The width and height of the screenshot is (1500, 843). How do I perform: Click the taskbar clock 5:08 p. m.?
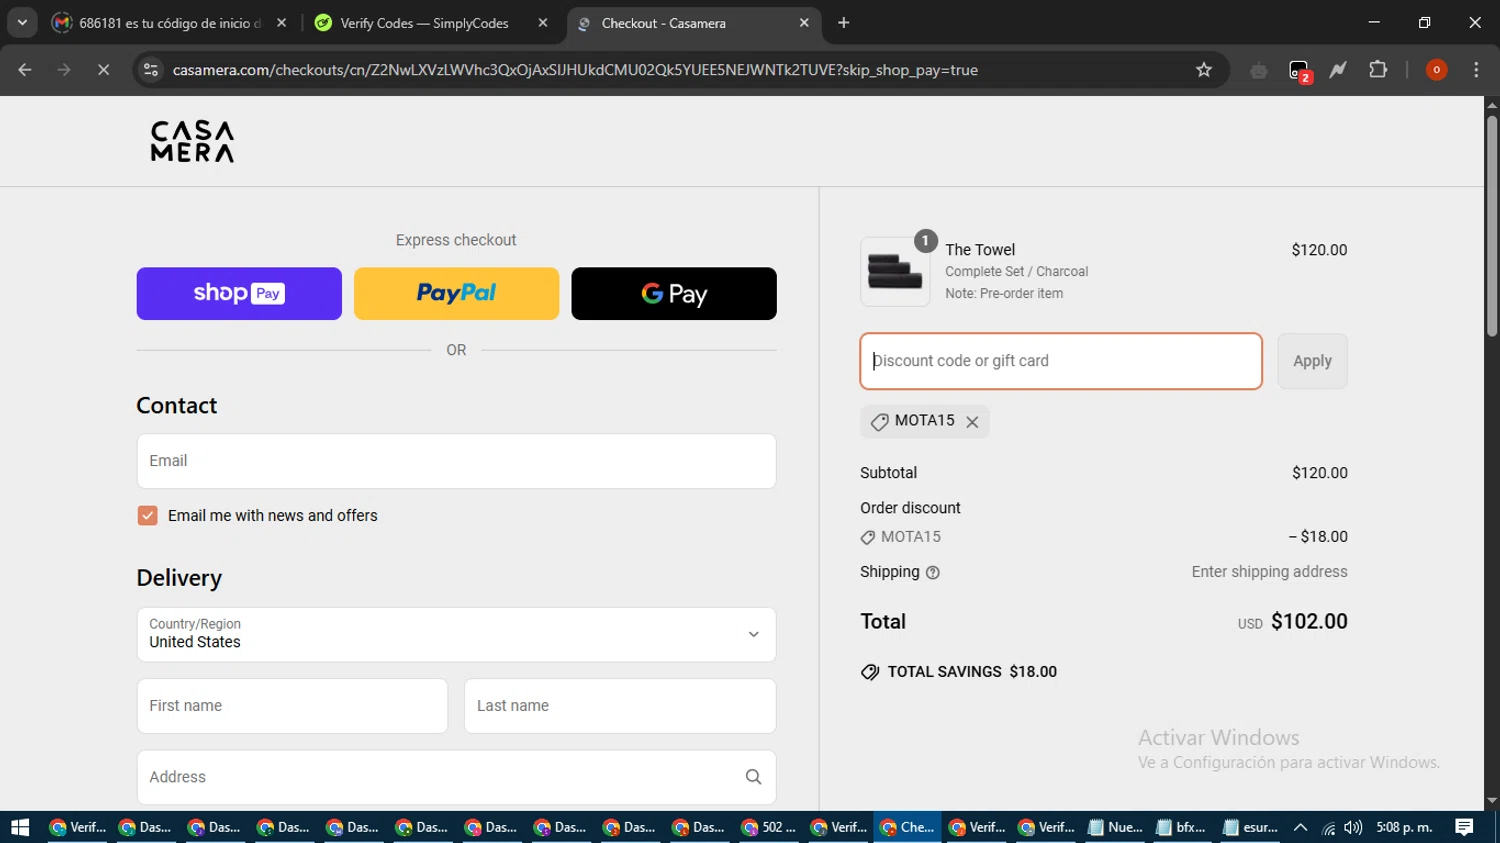pyautogui.click(x=1404, y=827)
